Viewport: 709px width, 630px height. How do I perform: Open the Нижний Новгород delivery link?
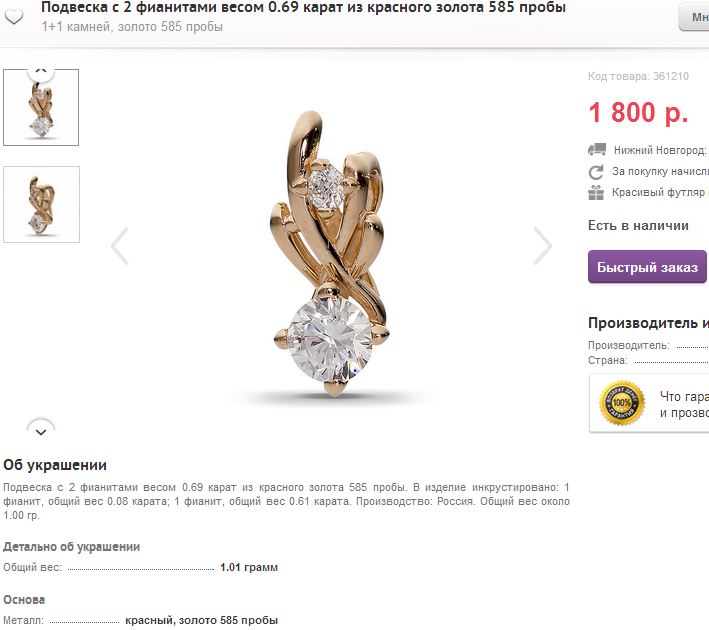coord(661,150)
